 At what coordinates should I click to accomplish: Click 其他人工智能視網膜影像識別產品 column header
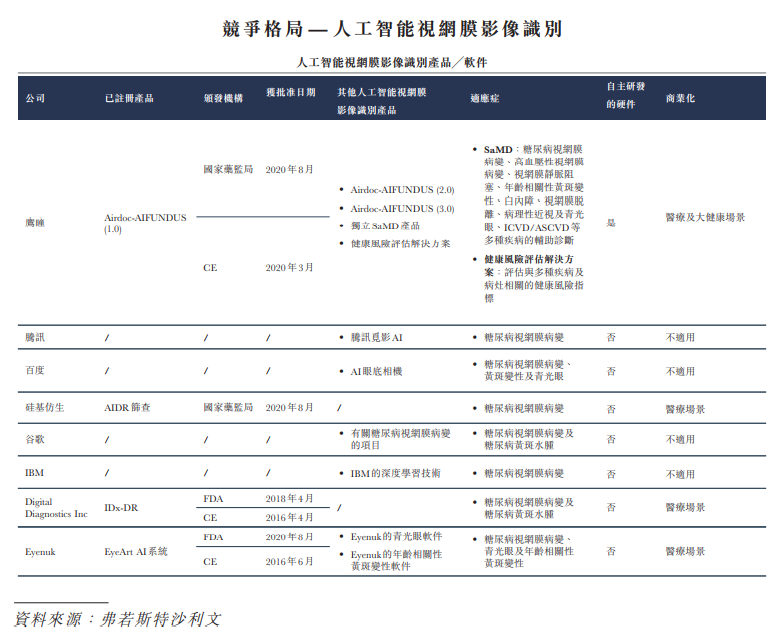382,101
